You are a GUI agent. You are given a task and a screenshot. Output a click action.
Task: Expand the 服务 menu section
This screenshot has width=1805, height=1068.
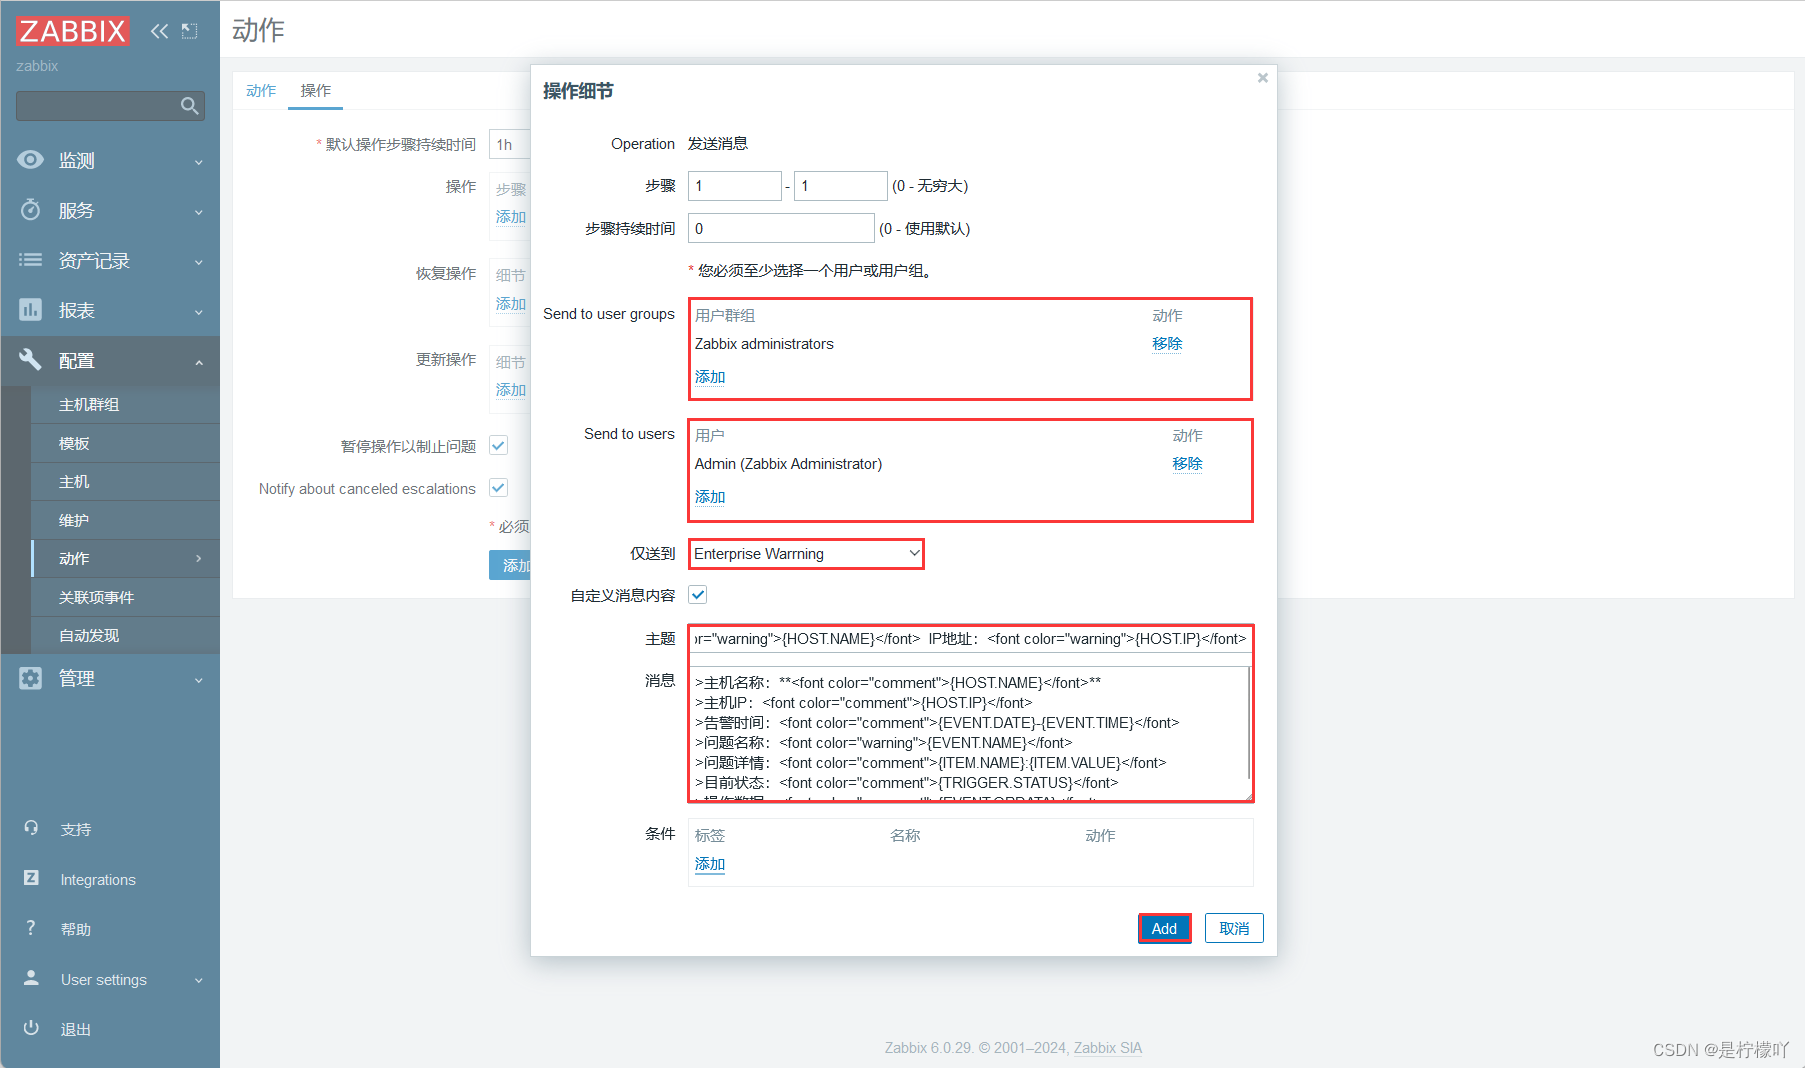[x=199, y=212]
